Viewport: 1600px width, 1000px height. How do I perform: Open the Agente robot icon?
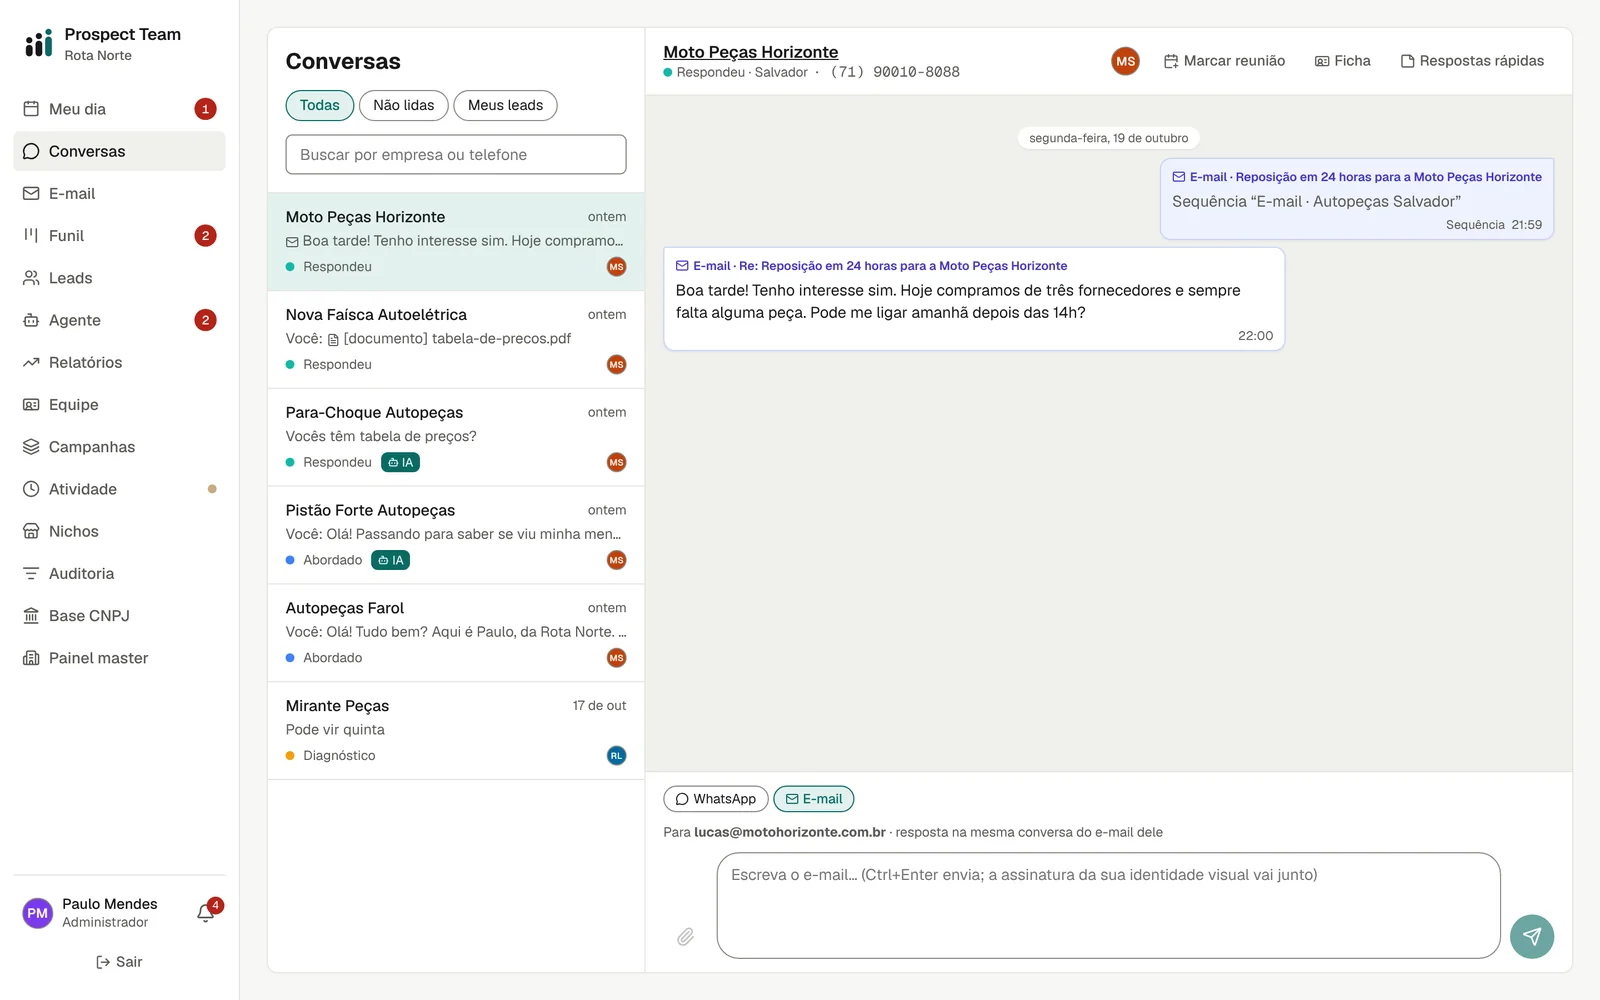pyautogui.click(x=31, y=320)
